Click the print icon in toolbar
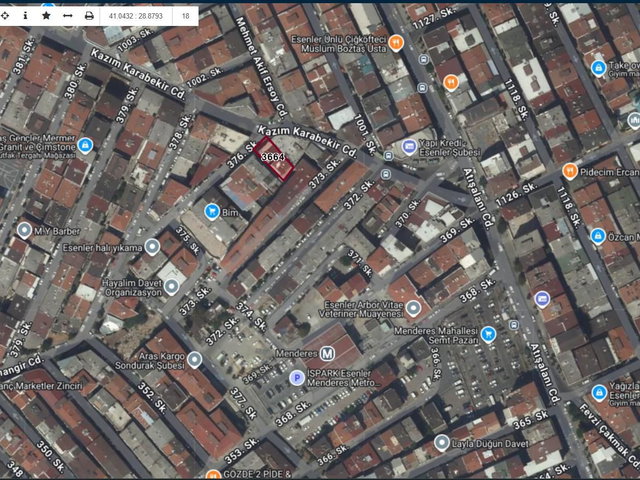Image resolution: width=640 pixels, height=480 pixels. tap(89, 16)
